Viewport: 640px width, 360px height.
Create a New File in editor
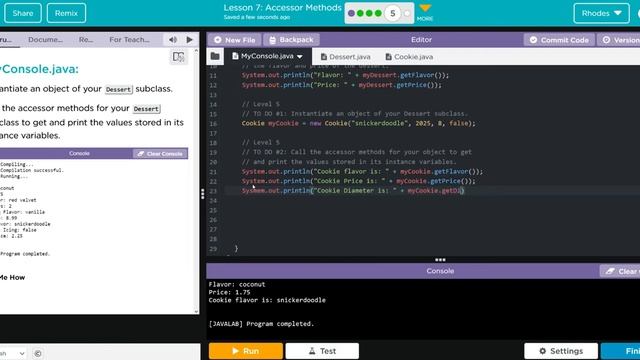234,40
